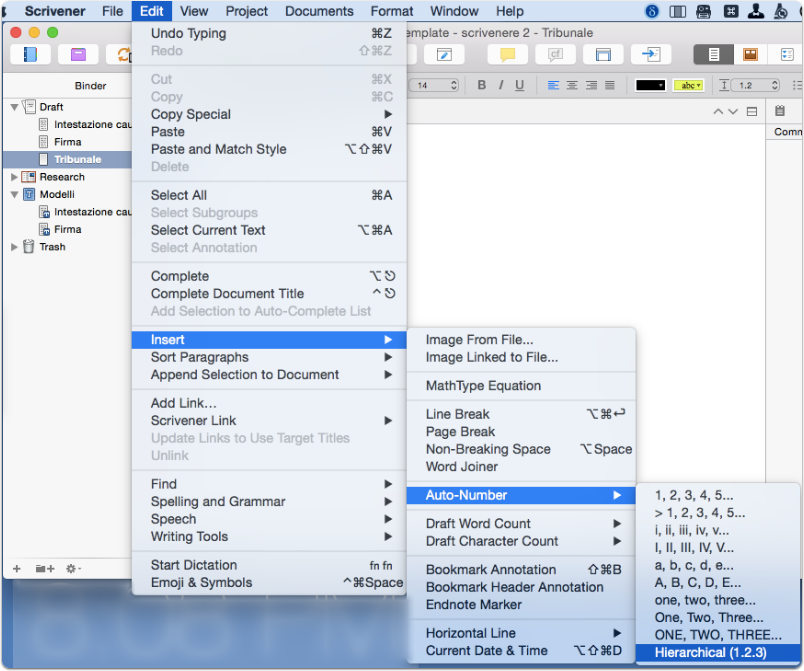Open the black text color swatch
The image size is (804, 671).
pos(650,85)
